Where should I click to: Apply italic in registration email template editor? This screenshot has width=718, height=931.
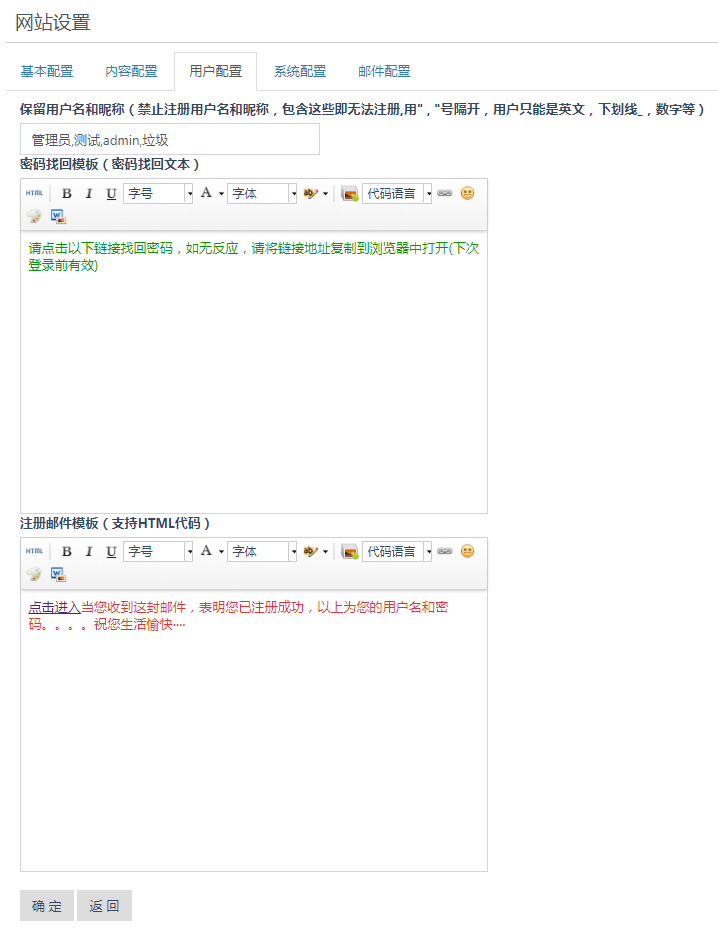click(88, 551)
